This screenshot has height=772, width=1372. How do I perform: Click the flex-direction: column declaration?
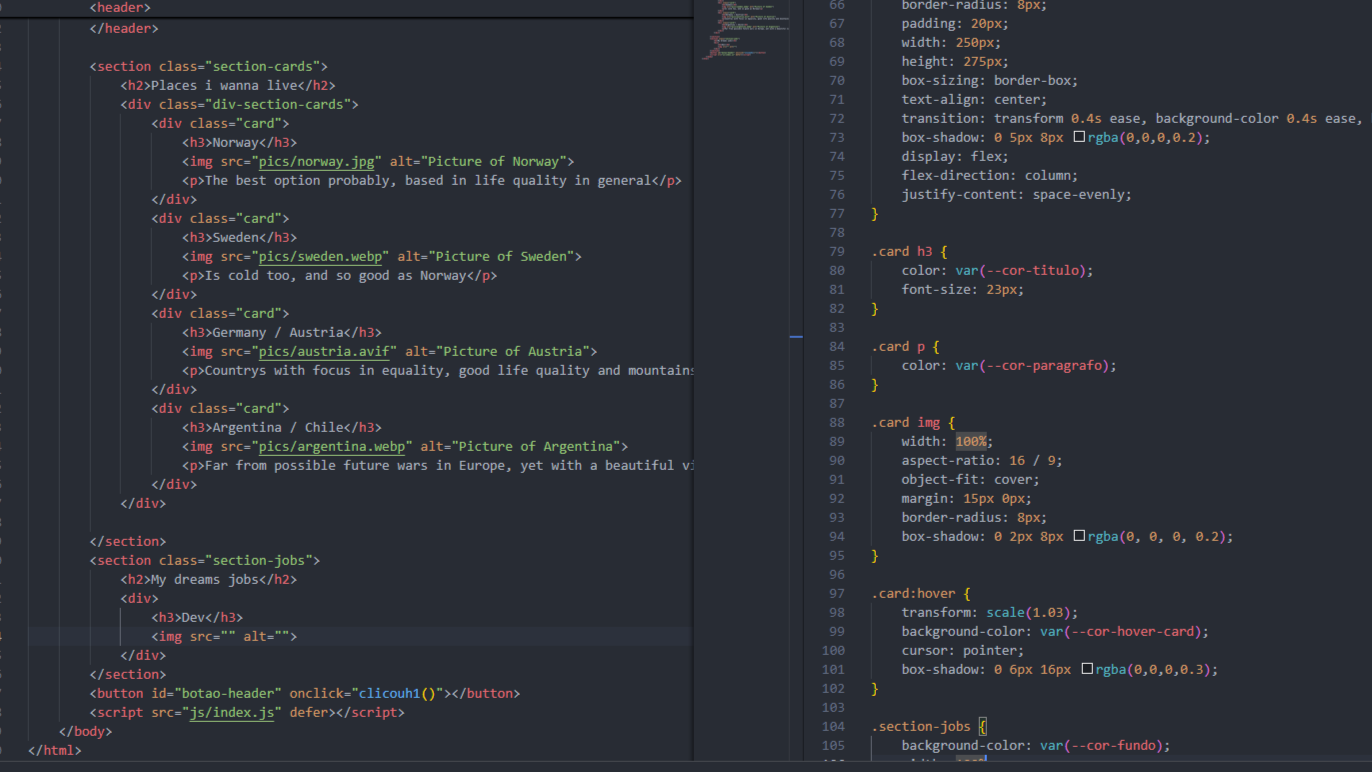tap(990, 175)
